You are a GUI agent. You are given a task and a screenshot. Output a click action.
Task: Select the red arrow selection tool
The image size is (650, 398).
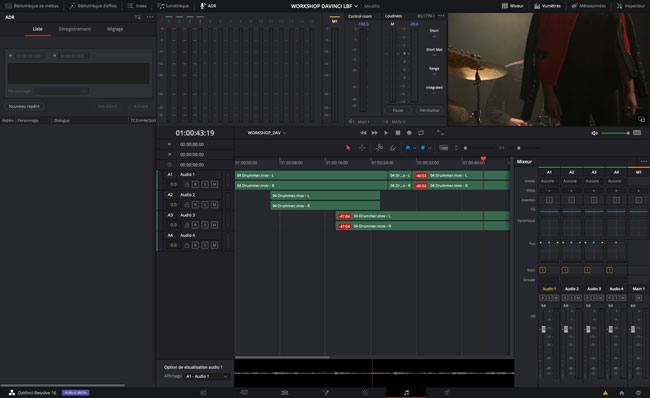click(348, 148)
